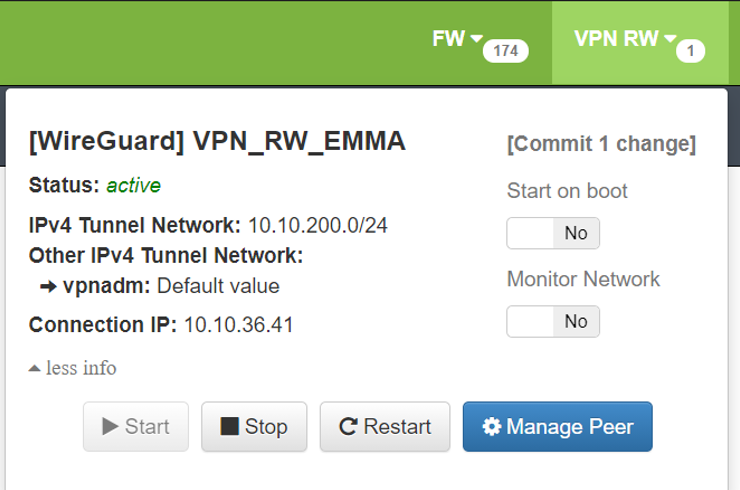Viewport: 740px width, 490px height.
Task: Click the black square Stop icon
Action: [x=230, y=427]
